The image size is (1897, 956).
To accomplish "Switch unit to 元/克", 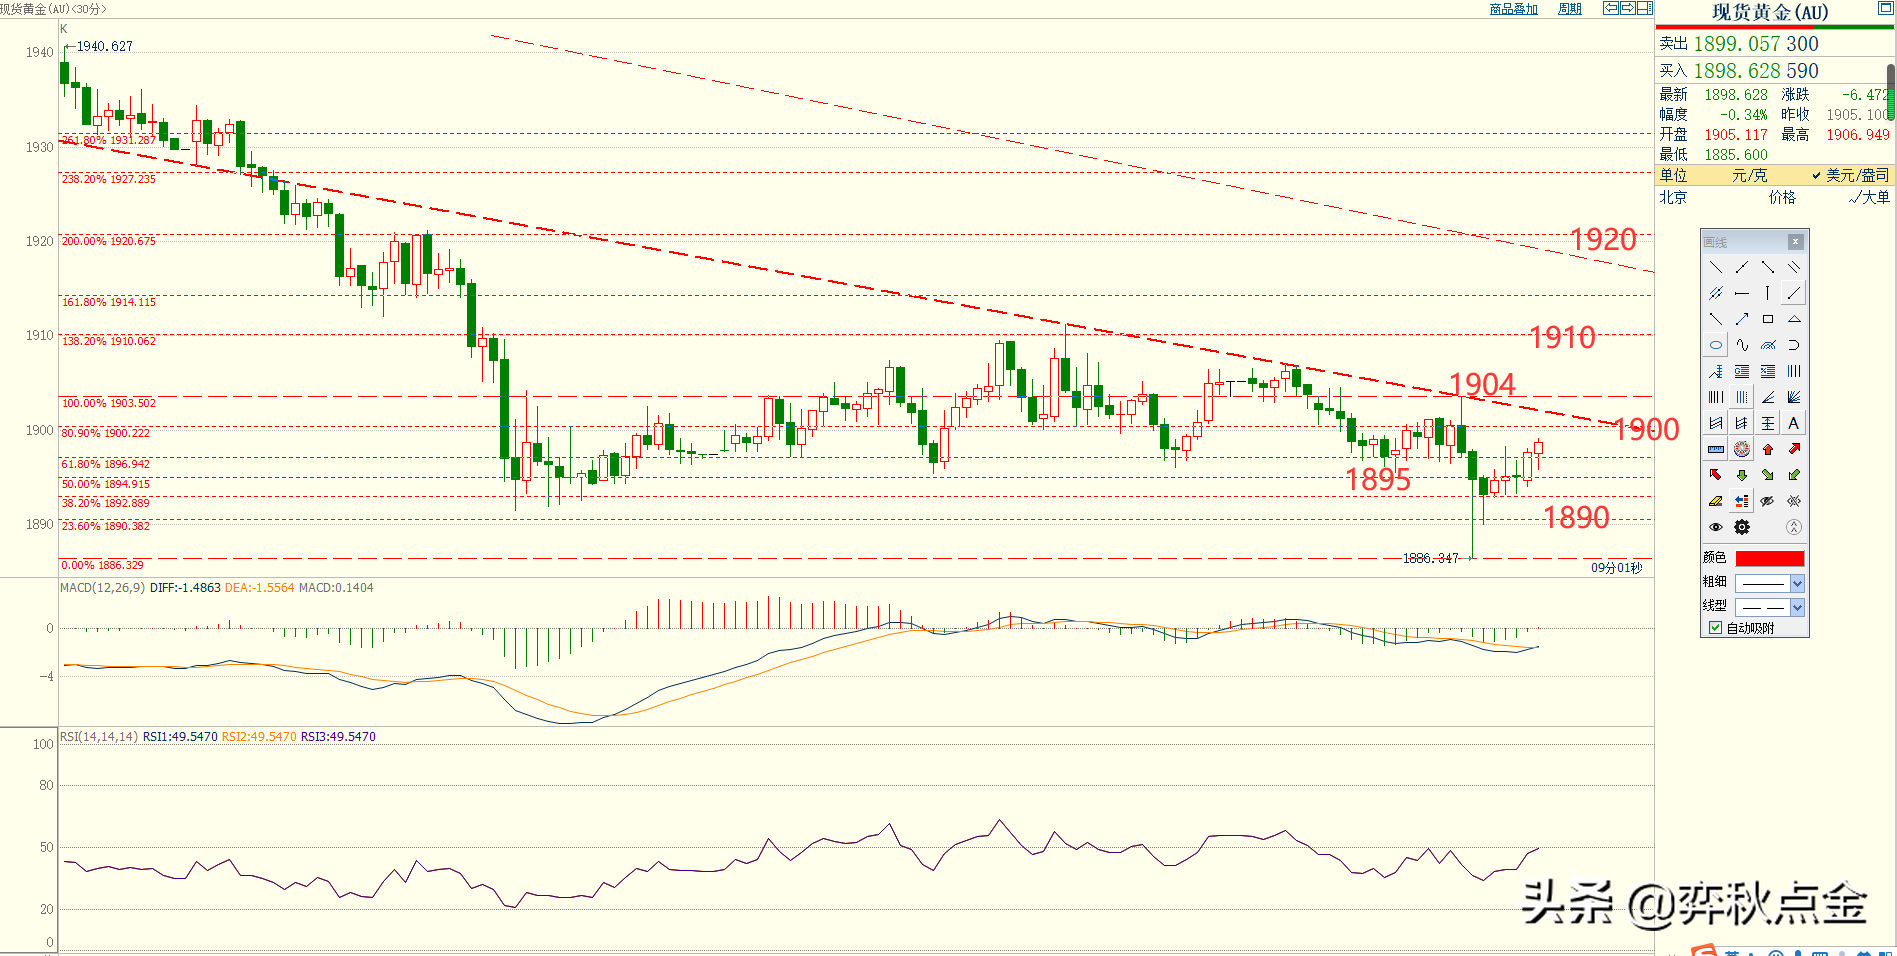I will coord(1749,175).
